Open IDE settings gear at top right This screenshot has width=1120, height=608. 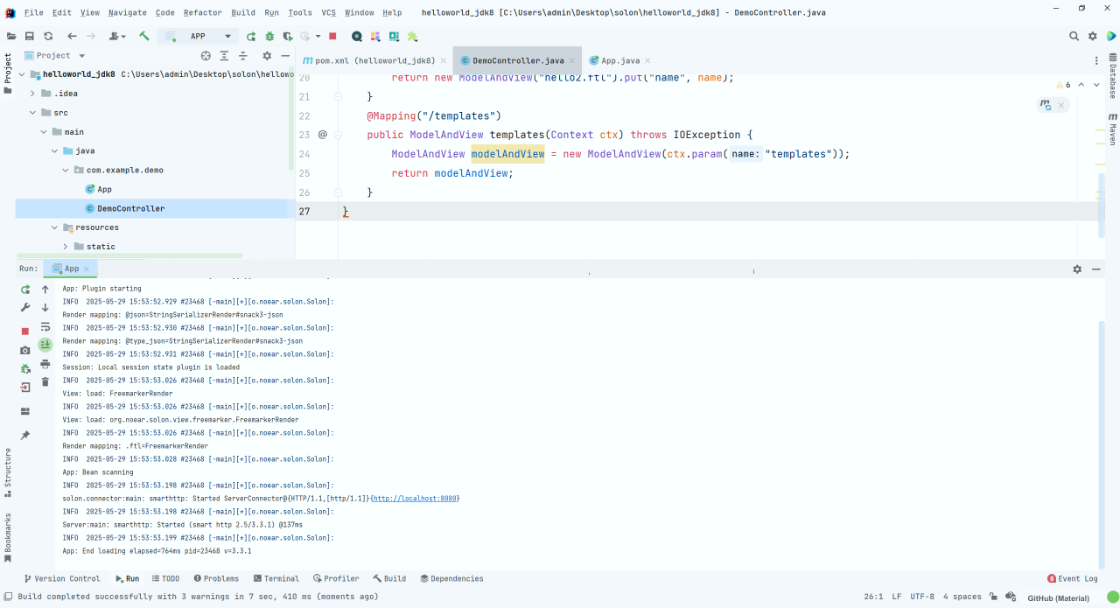(1092, 36)
